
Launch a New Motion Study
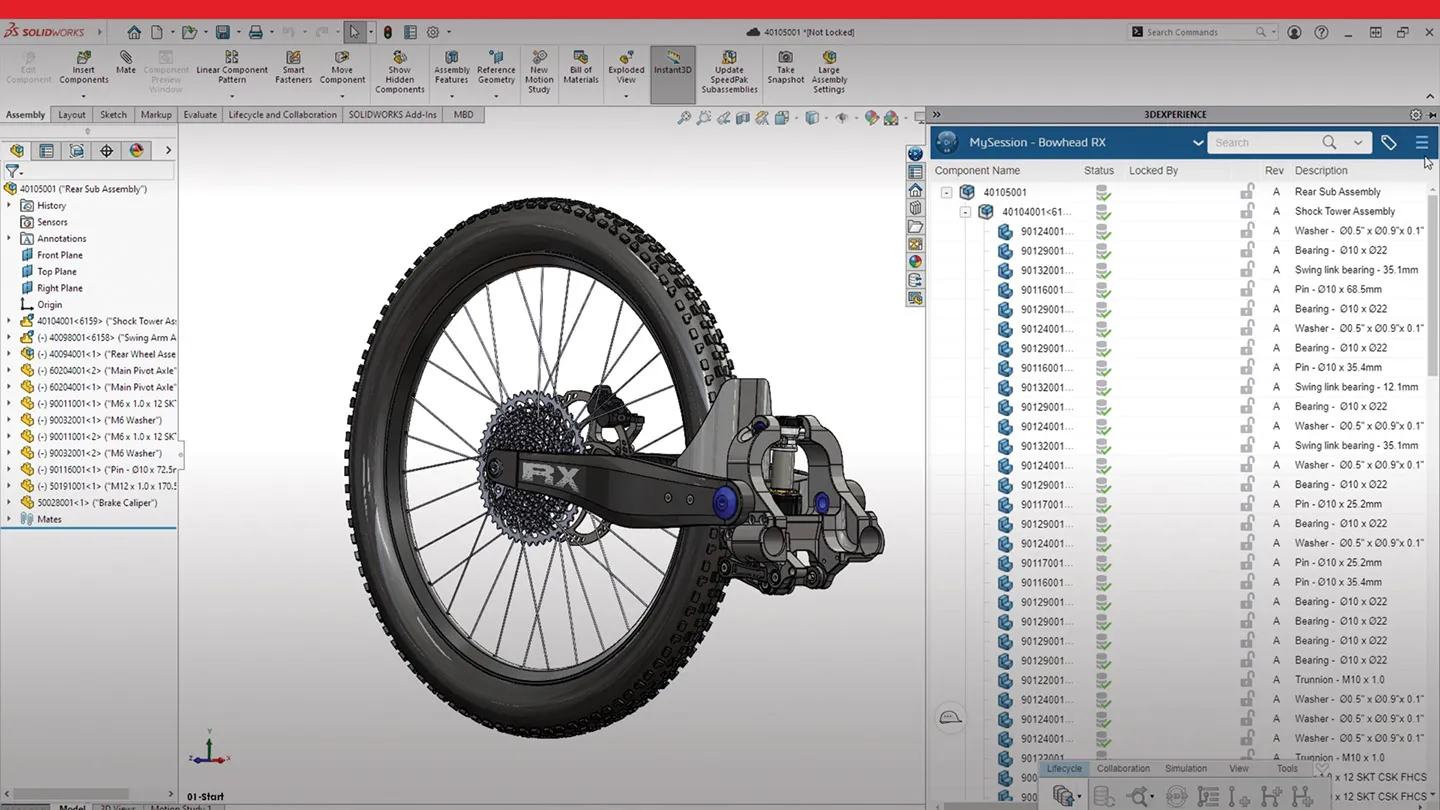point(539,66)
